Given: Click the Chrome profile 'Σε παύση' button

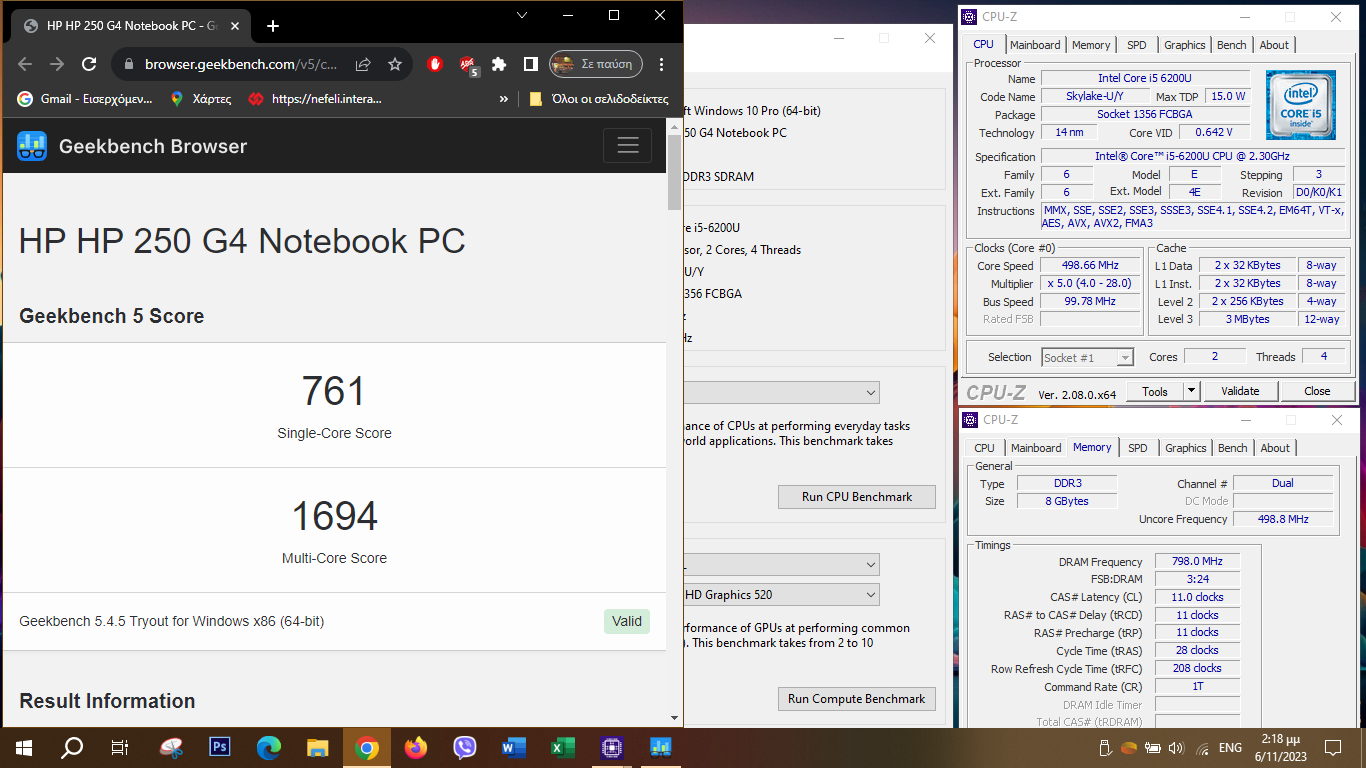Looking at the screenshot, I should (596, 64).
